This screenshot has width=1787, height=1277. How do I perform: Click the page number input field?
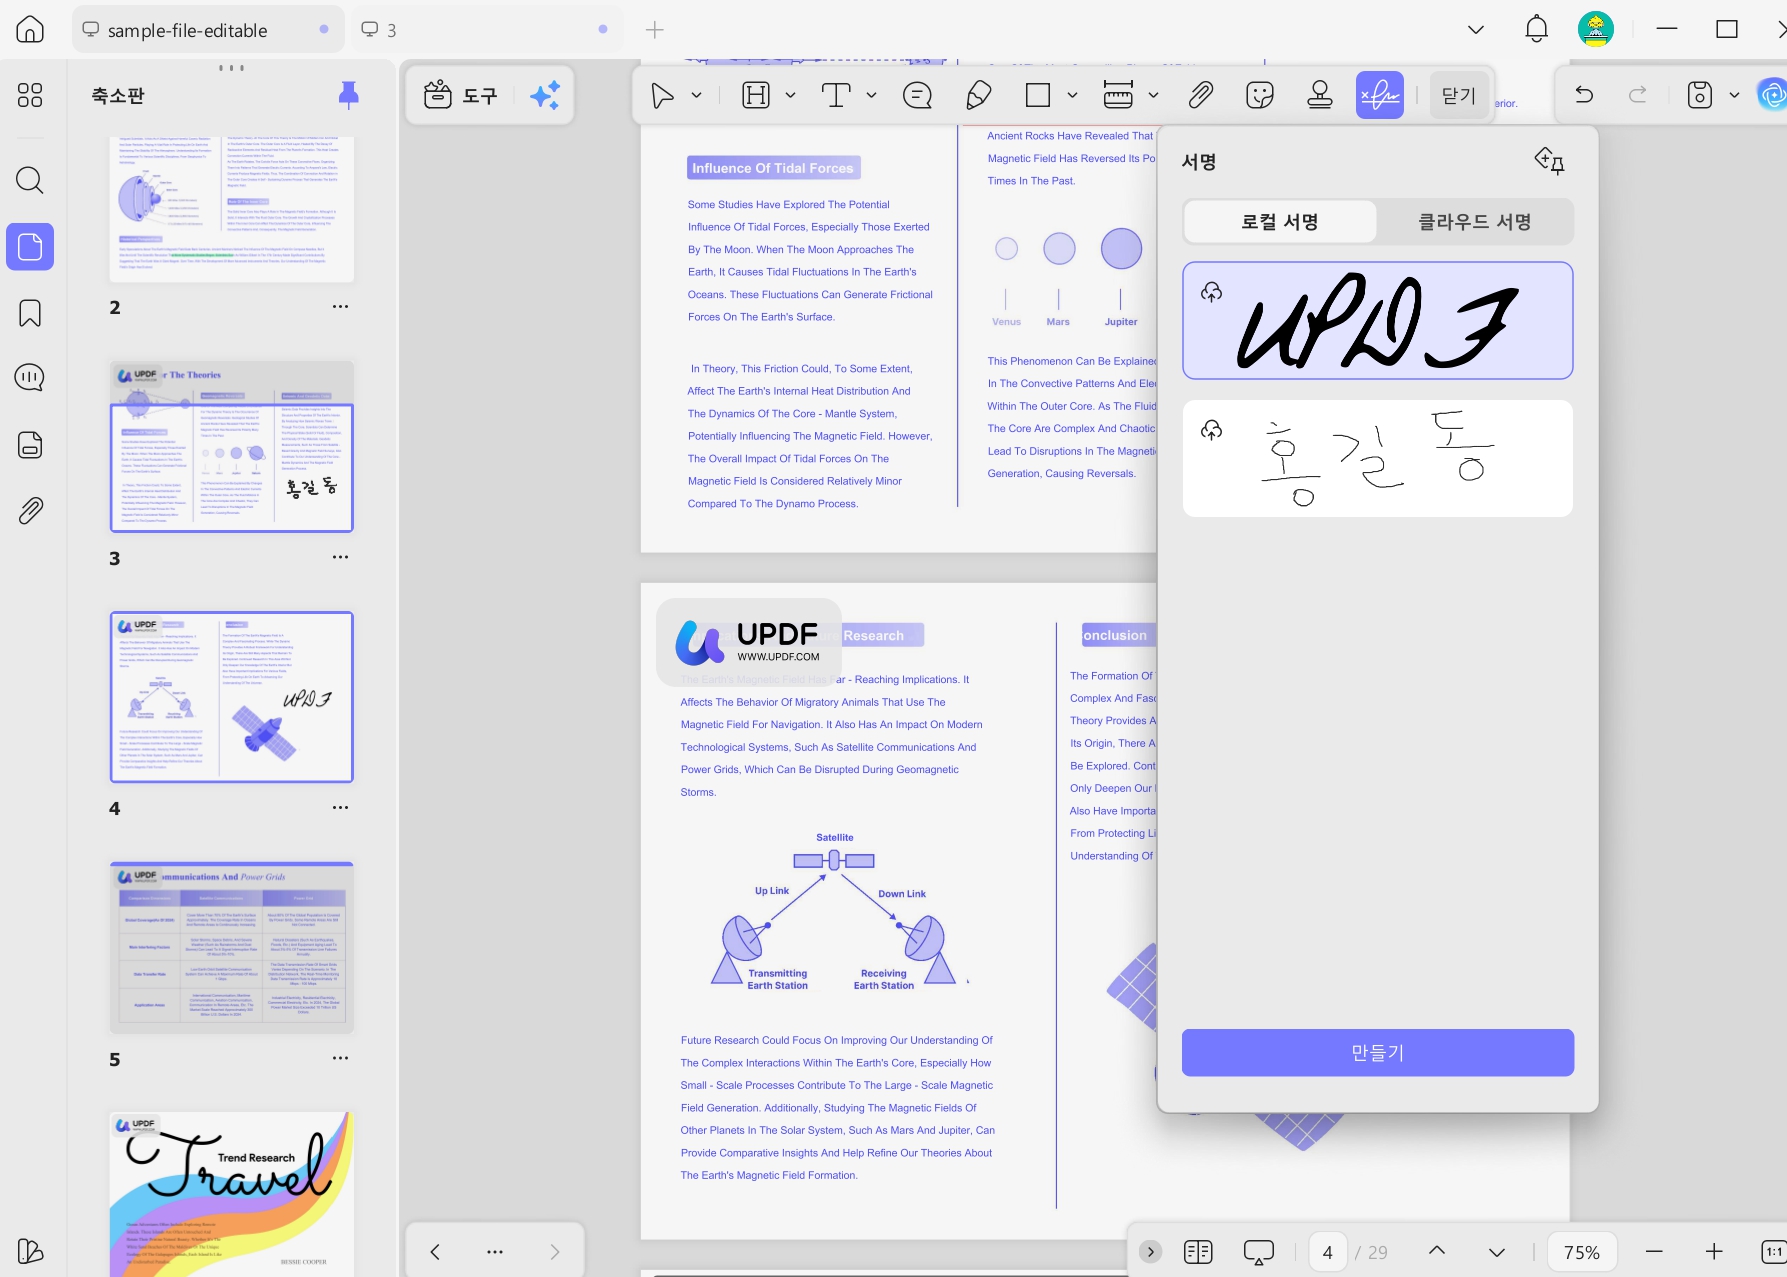(1328, 1252)
